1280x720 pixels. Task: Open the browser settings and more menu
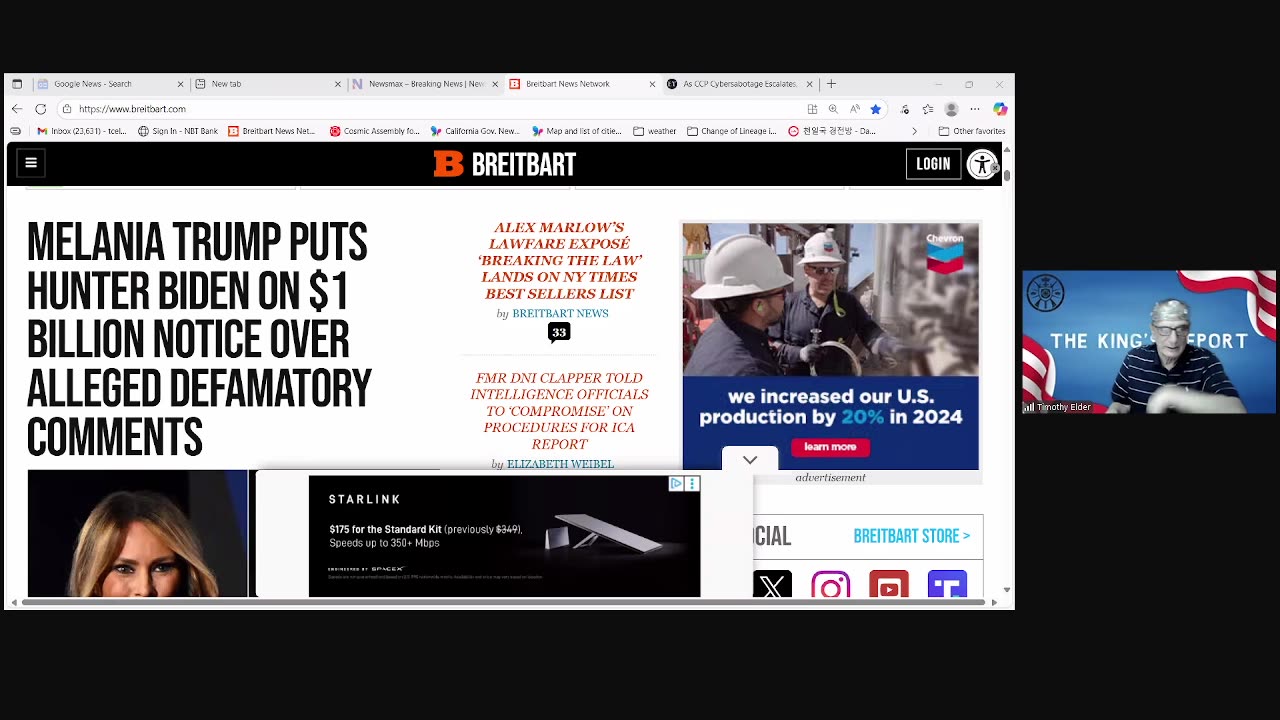(x=975, y=109)
